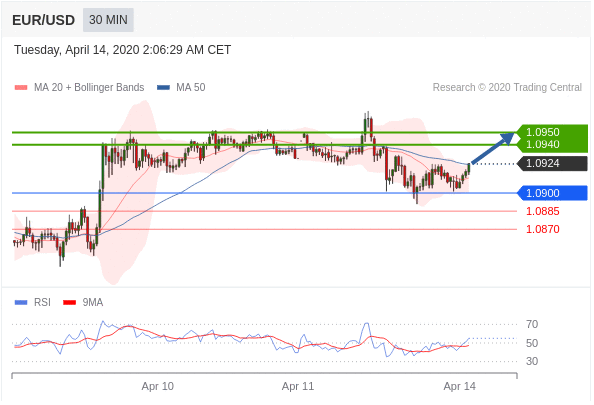
Task: Click the 1.0900 blue pivot tag
Action: pyautogui.click(x=552, y=193)
